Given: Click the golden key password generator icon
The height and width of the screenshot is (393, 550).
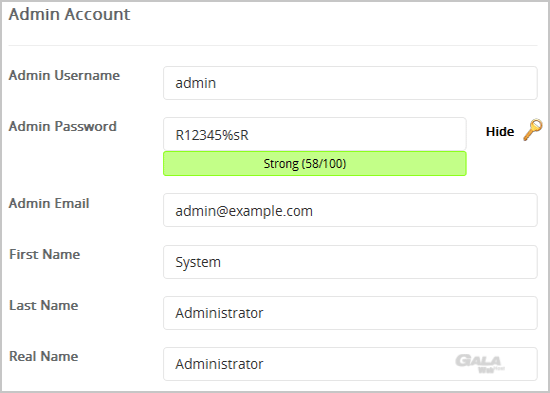Looking at the screenshot, I should click(x=533, y=130).
